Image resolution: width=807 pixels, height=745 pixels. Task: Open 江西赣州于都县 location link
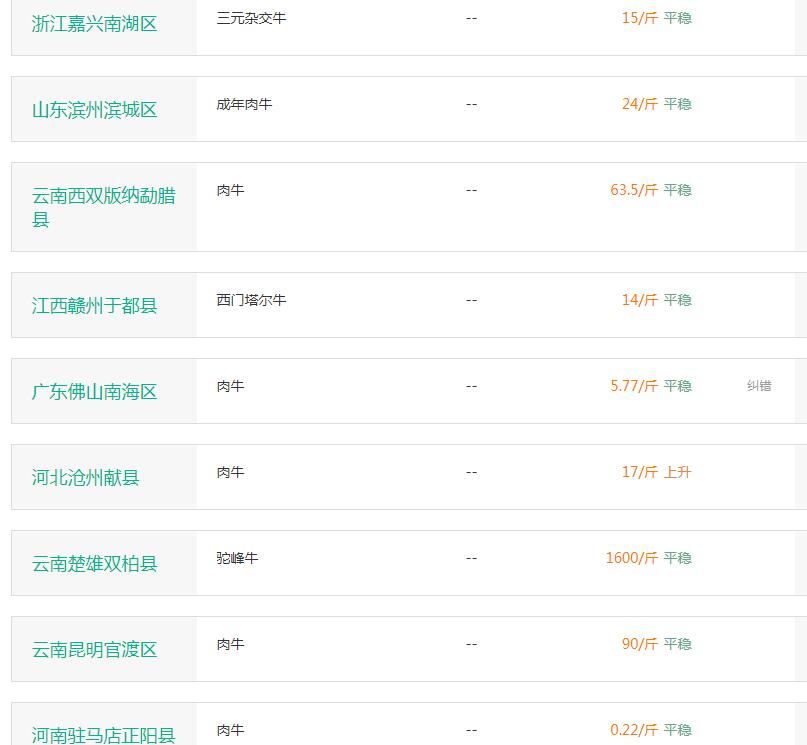pyautogui.click(x=94, y=306)
